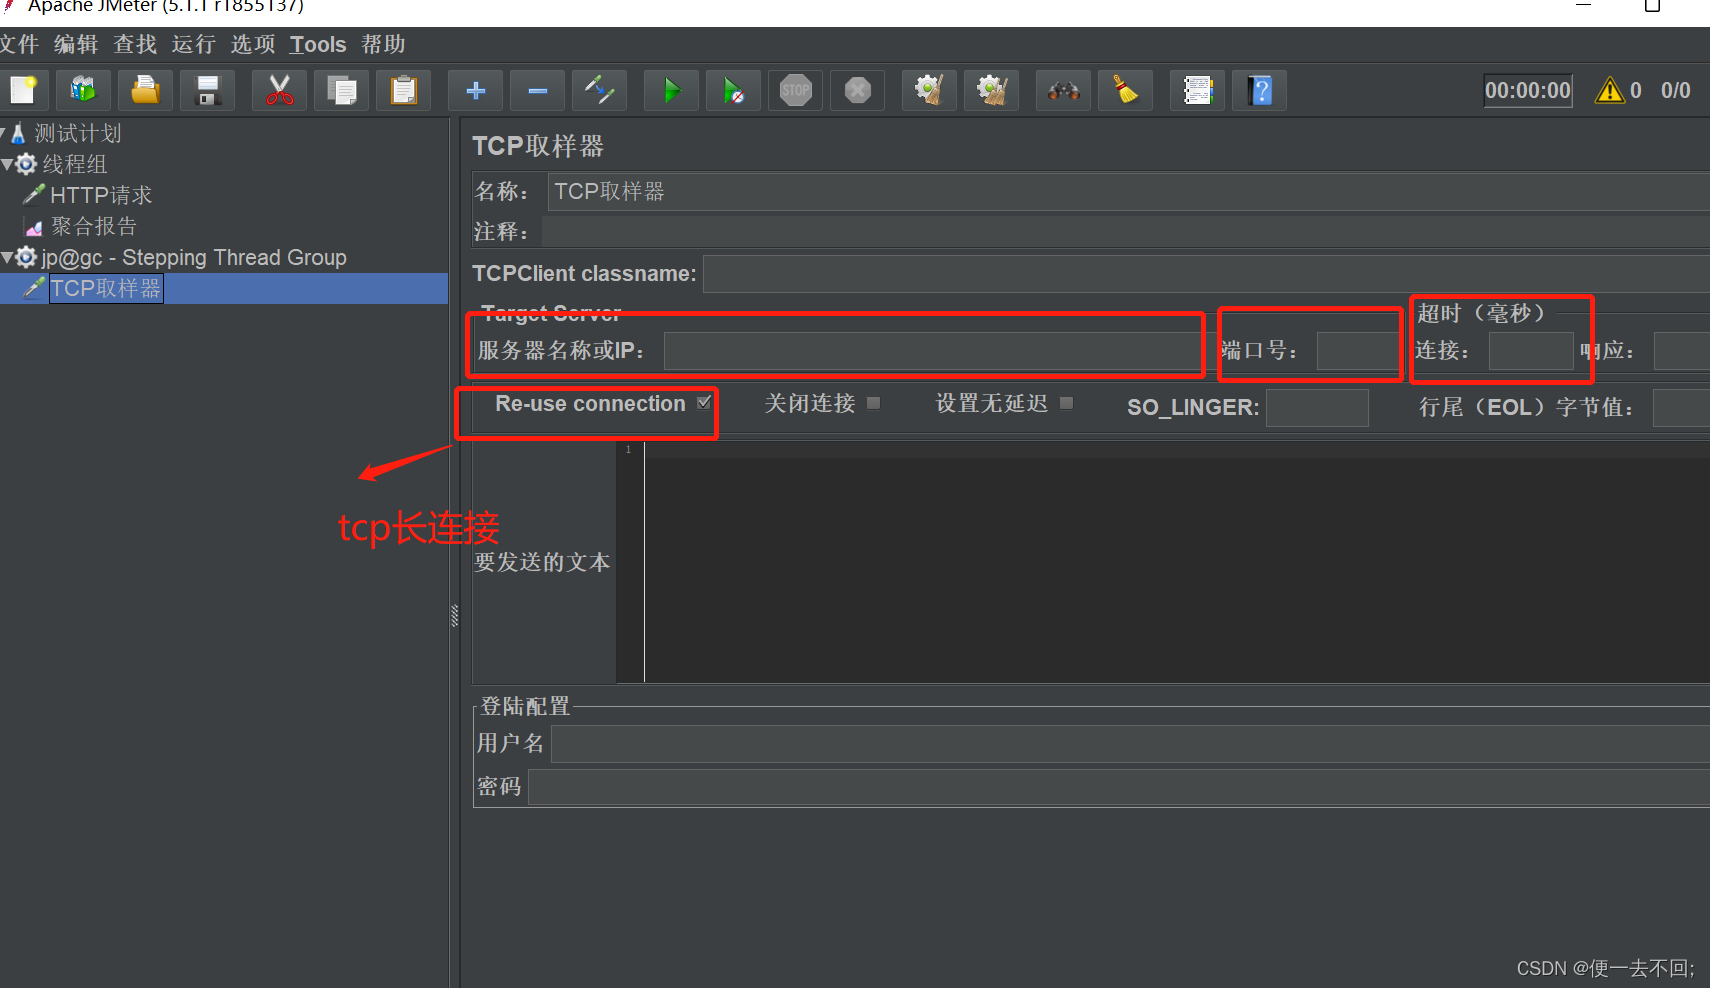The width and height of the screenshot is (1710, 988).
Task: Collapse the 线程组 tree node
Action: coord(7,164)
